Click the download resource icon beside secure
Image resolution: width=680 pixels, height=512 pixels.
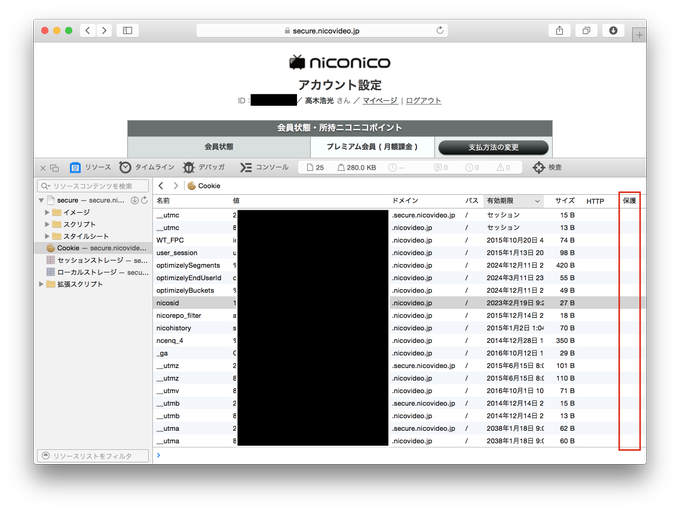coord(135,200)
